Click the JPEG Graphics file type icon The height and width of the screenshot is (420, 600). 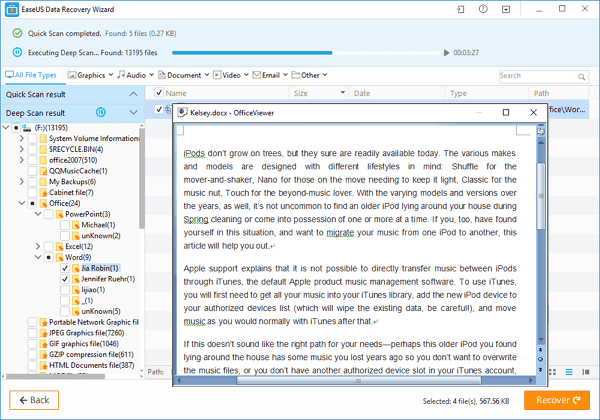coord(43,333)
